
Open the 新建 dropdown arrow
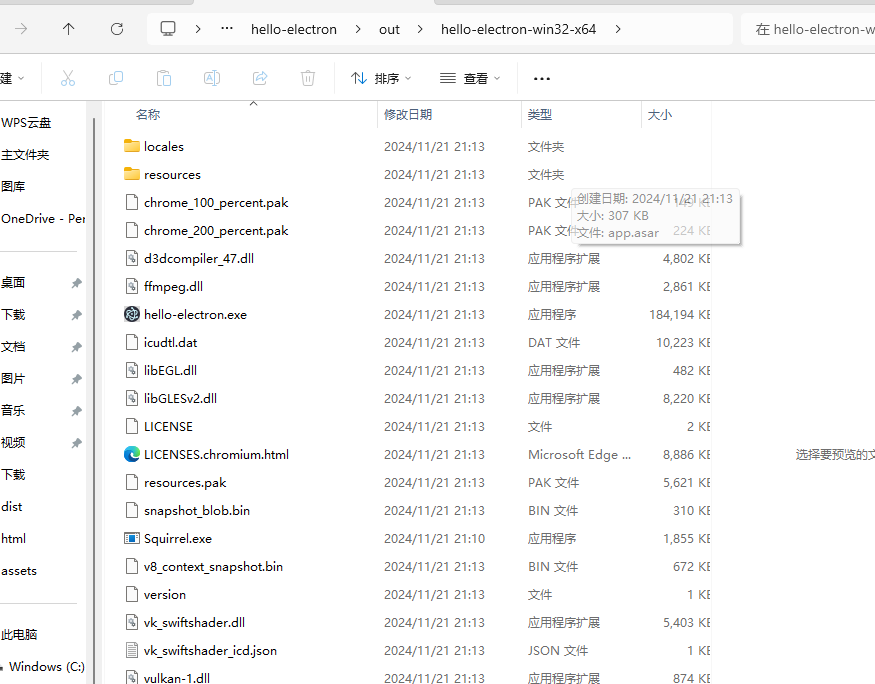coord(21,79)
